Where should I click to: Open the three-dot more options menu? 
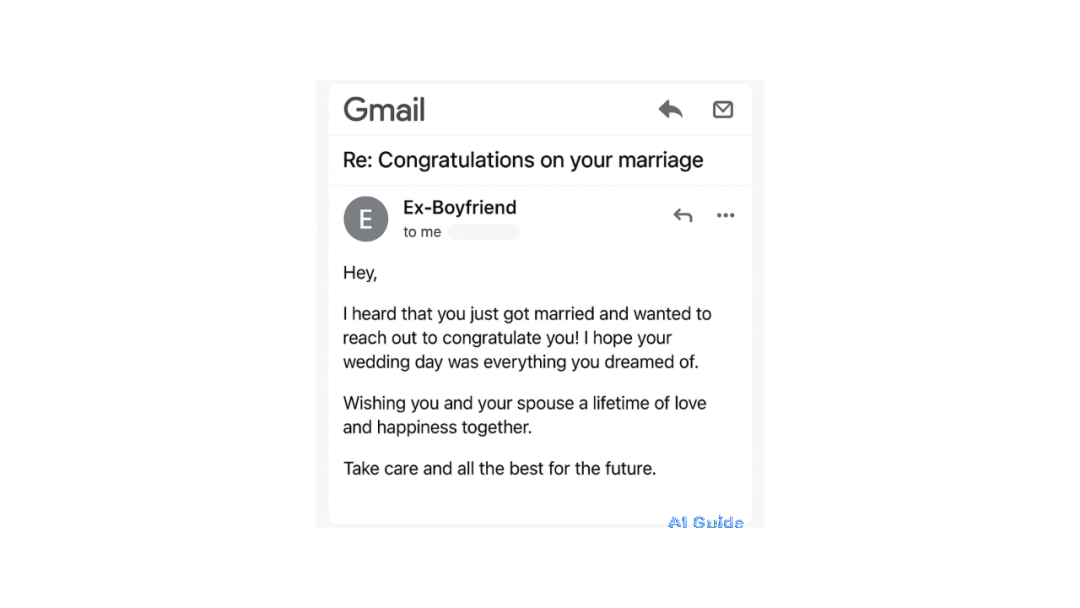point(725,216)
